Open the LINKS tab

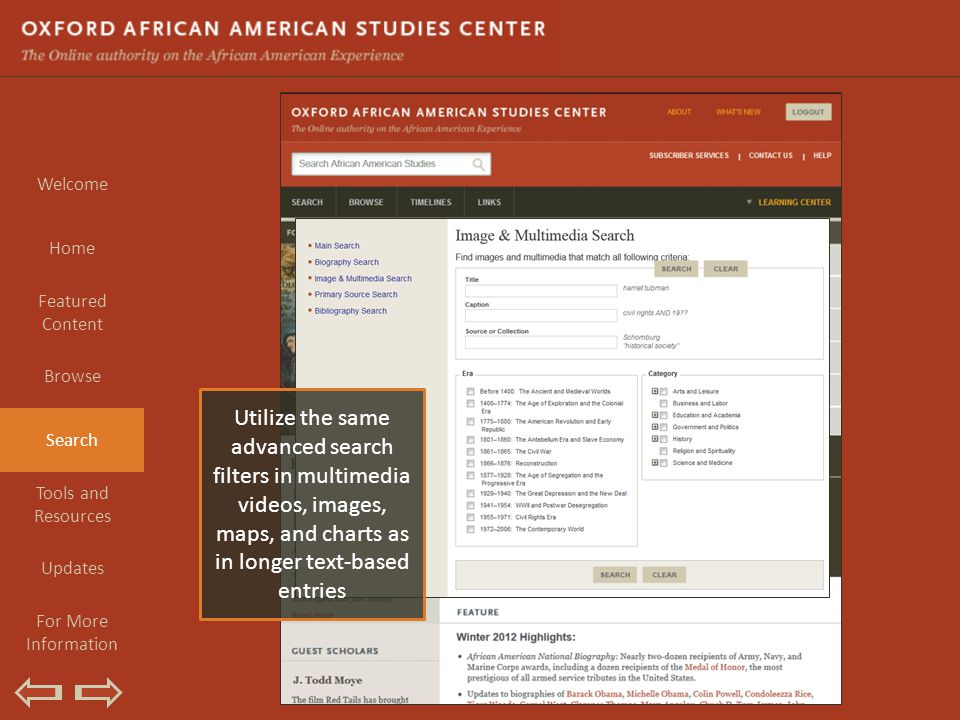pyautogui.click(x=489, y=202)
